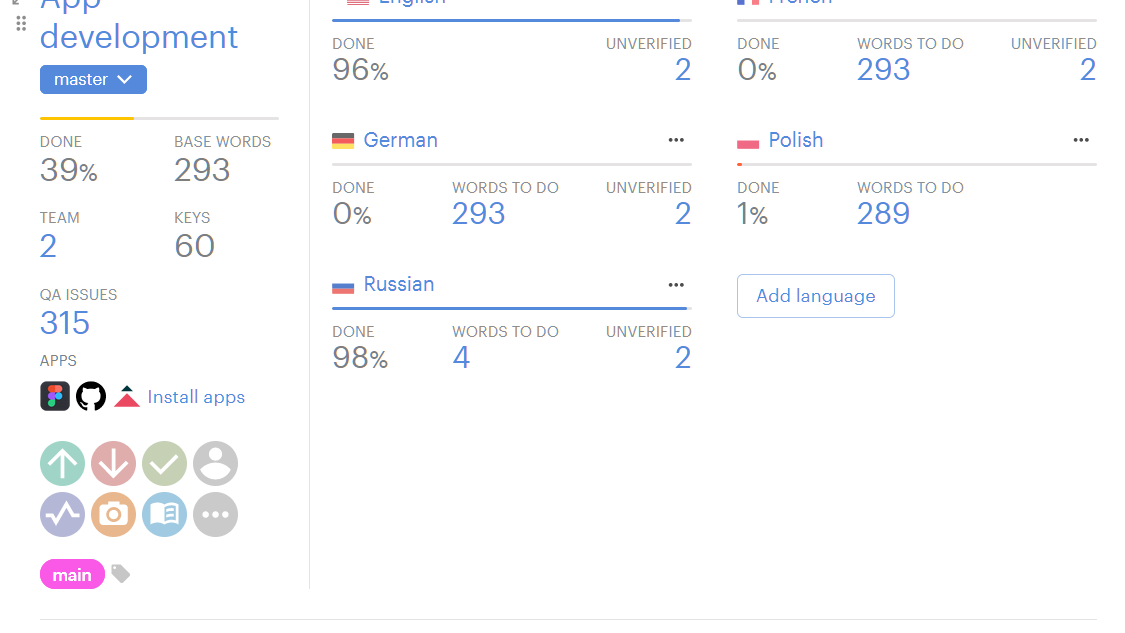
Task: Open the purple activity pulse icon
Action: 62,515
